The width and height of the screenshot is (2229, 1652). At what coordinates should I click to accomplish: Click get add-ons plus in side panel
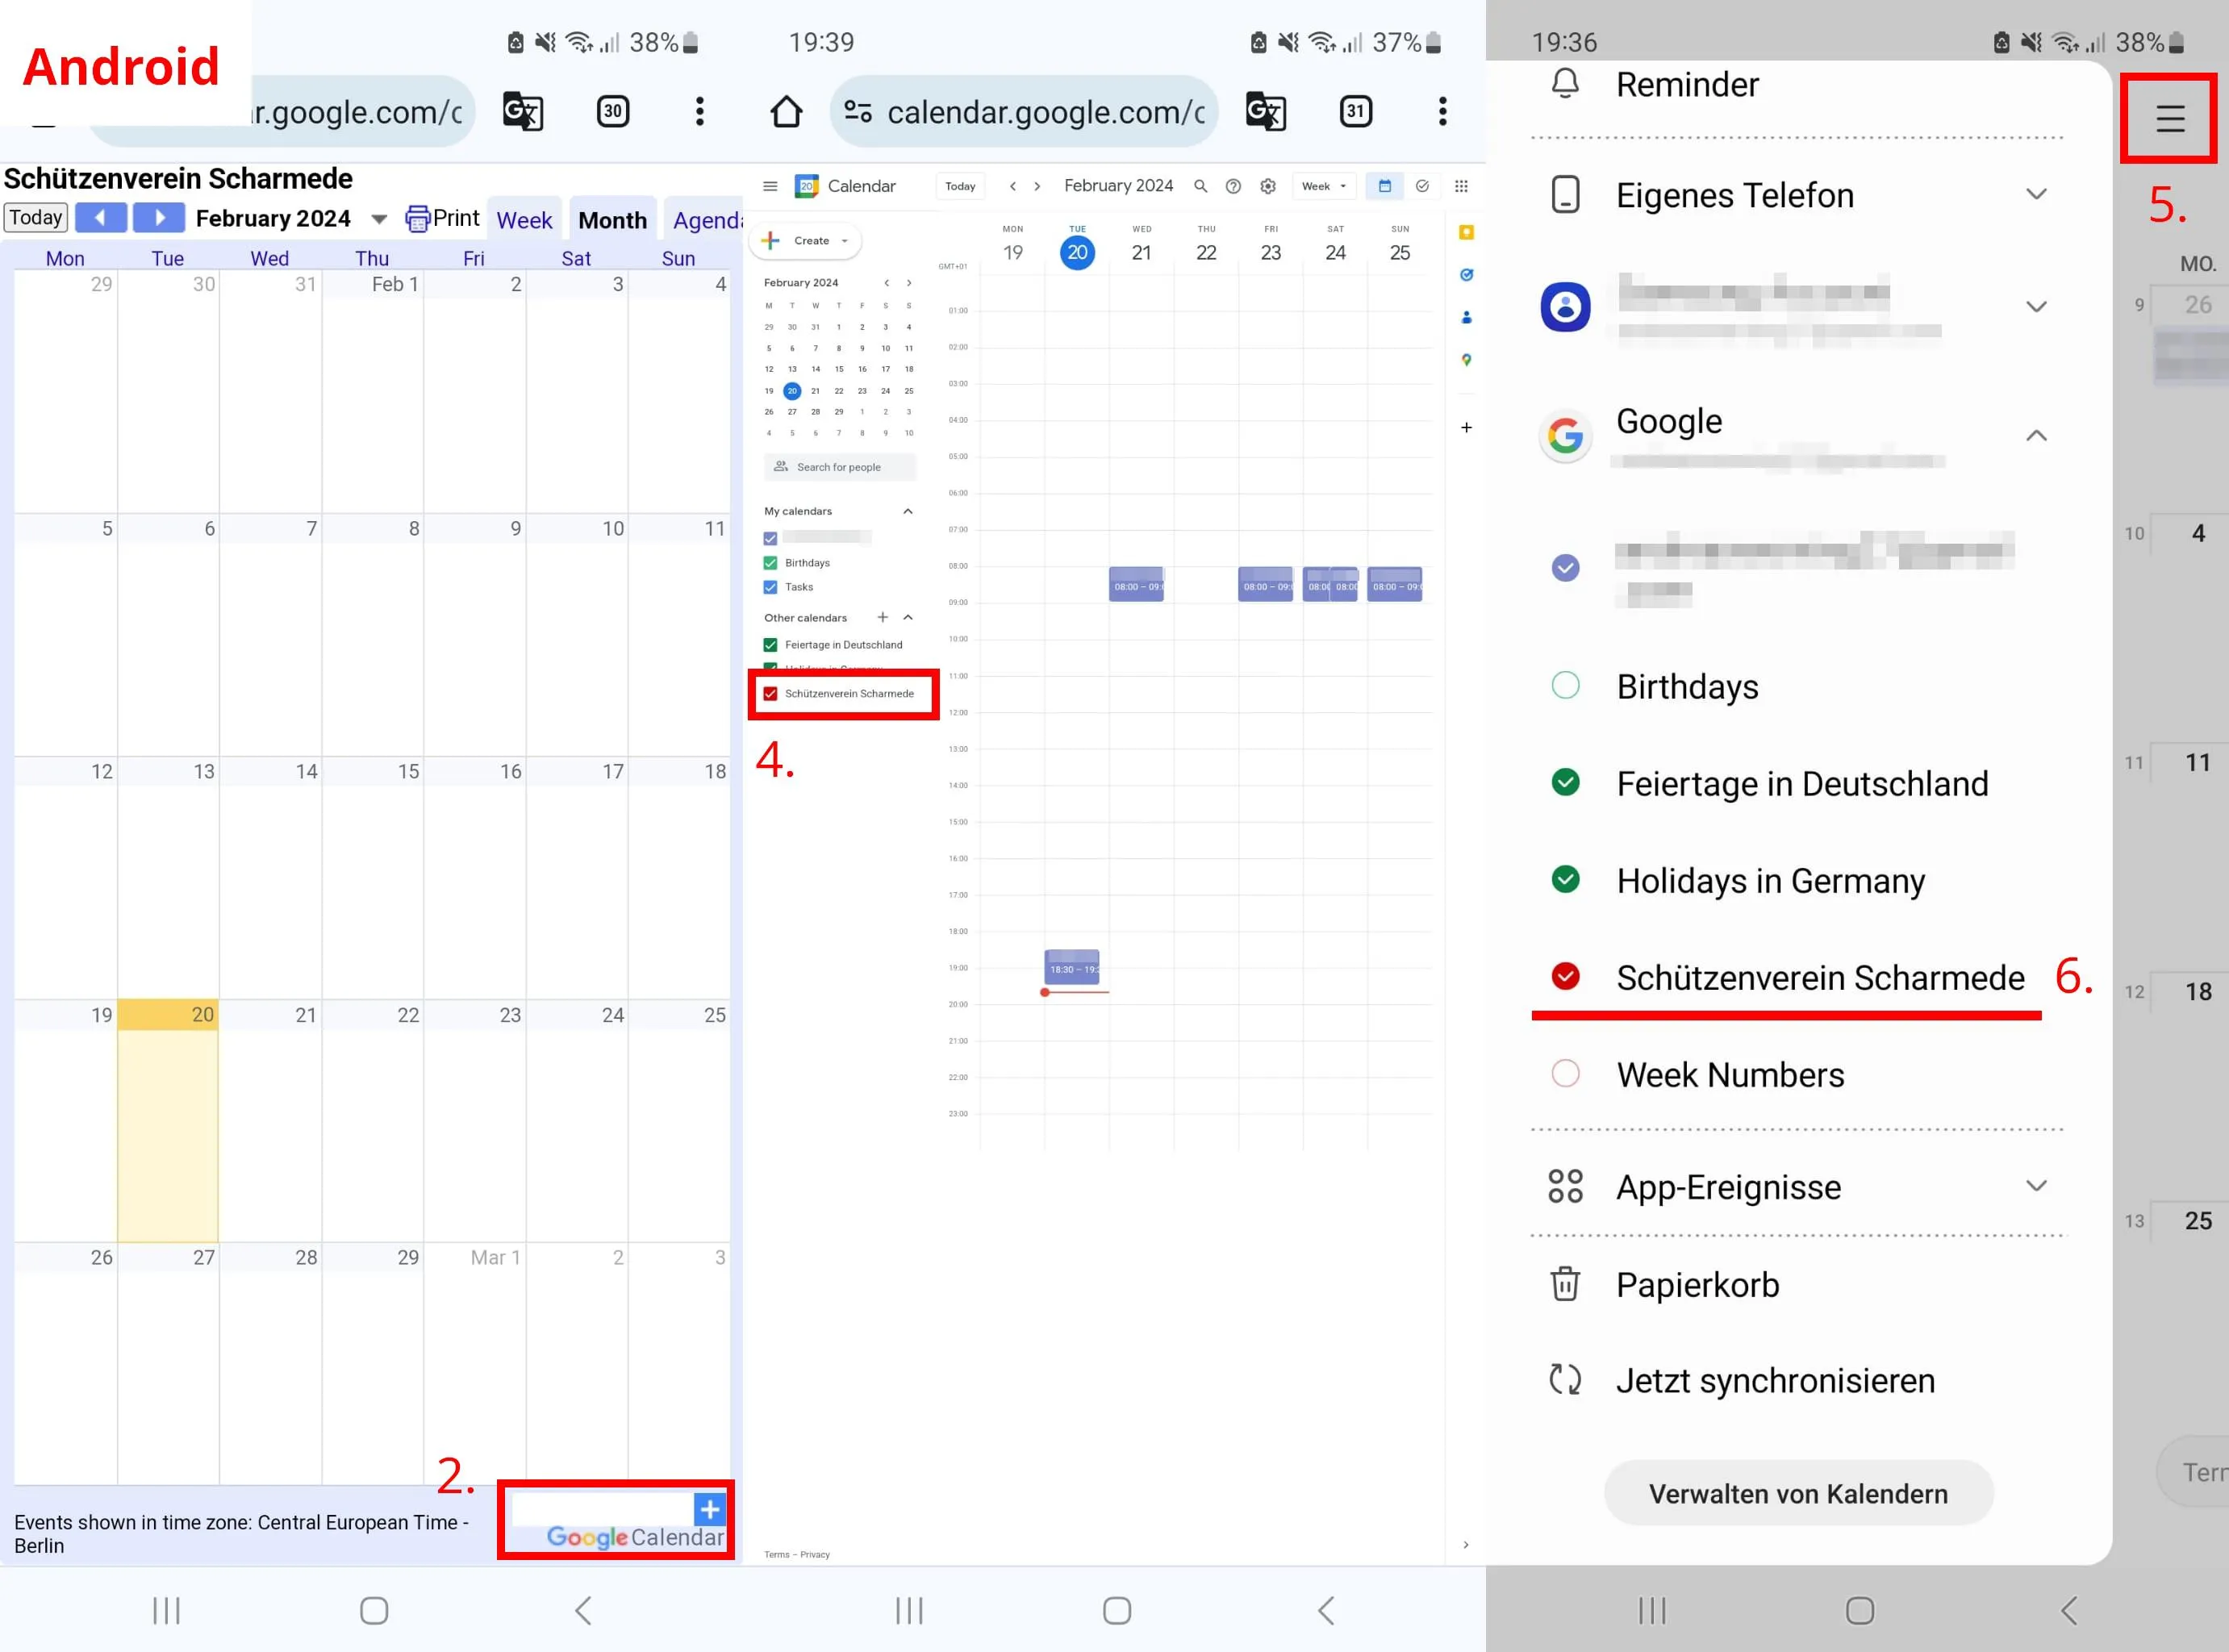1466,427
